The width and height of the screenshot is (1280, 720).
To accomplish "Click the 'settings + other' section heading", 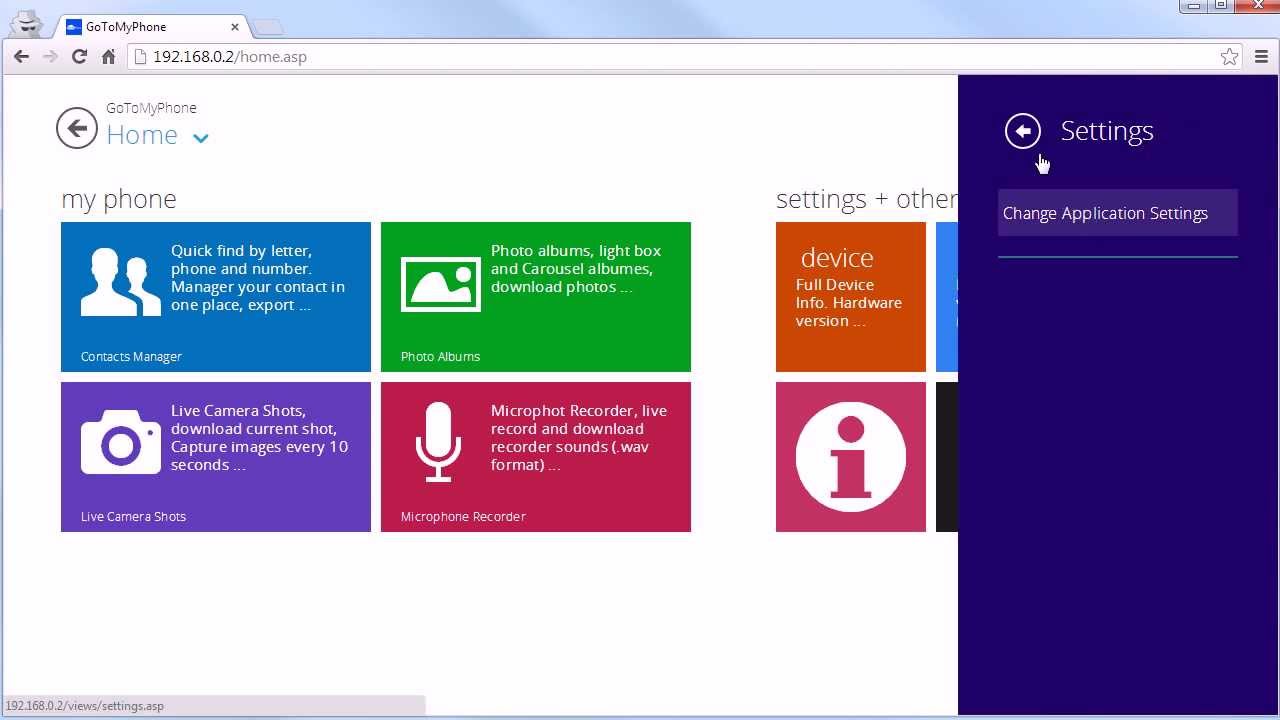I will tap(866, 199).
